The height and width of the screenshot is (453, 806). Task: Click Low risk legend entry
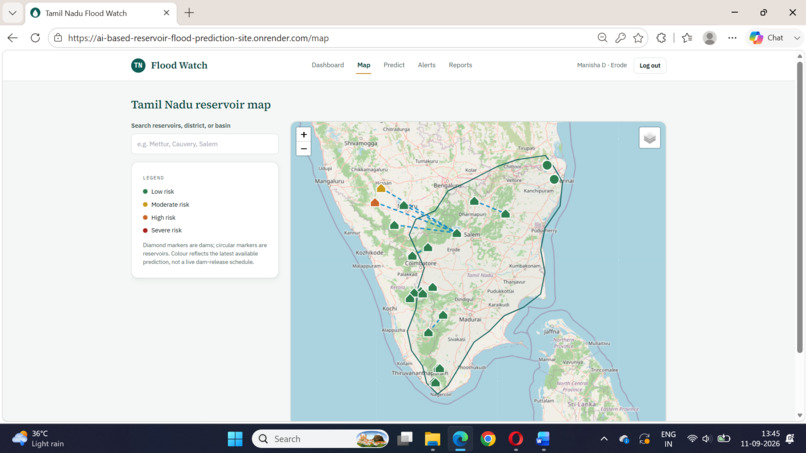tap(158, 191)
